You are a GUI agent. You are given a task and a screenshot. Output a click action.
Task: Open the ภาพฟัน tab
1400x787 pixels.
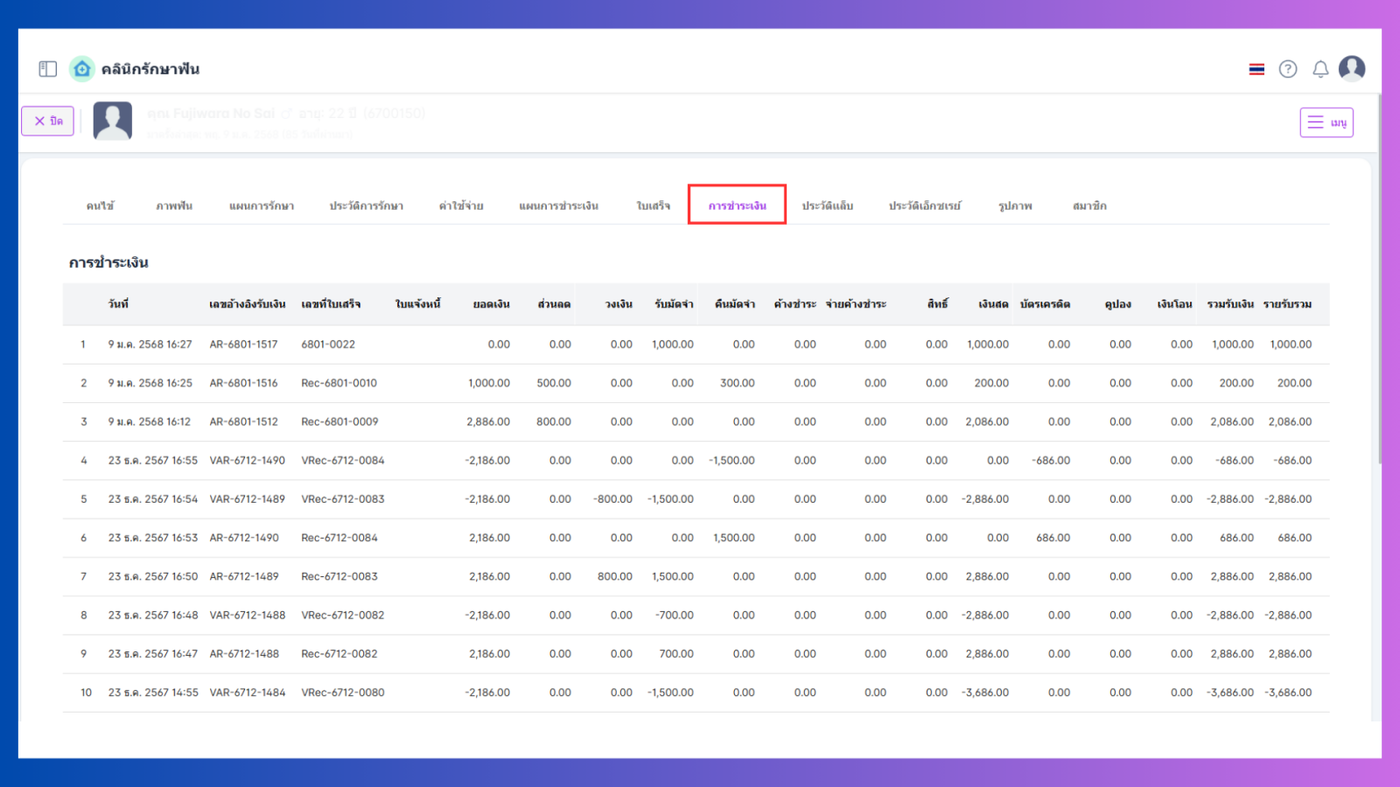pyautogui.click(x=174, y=206)
